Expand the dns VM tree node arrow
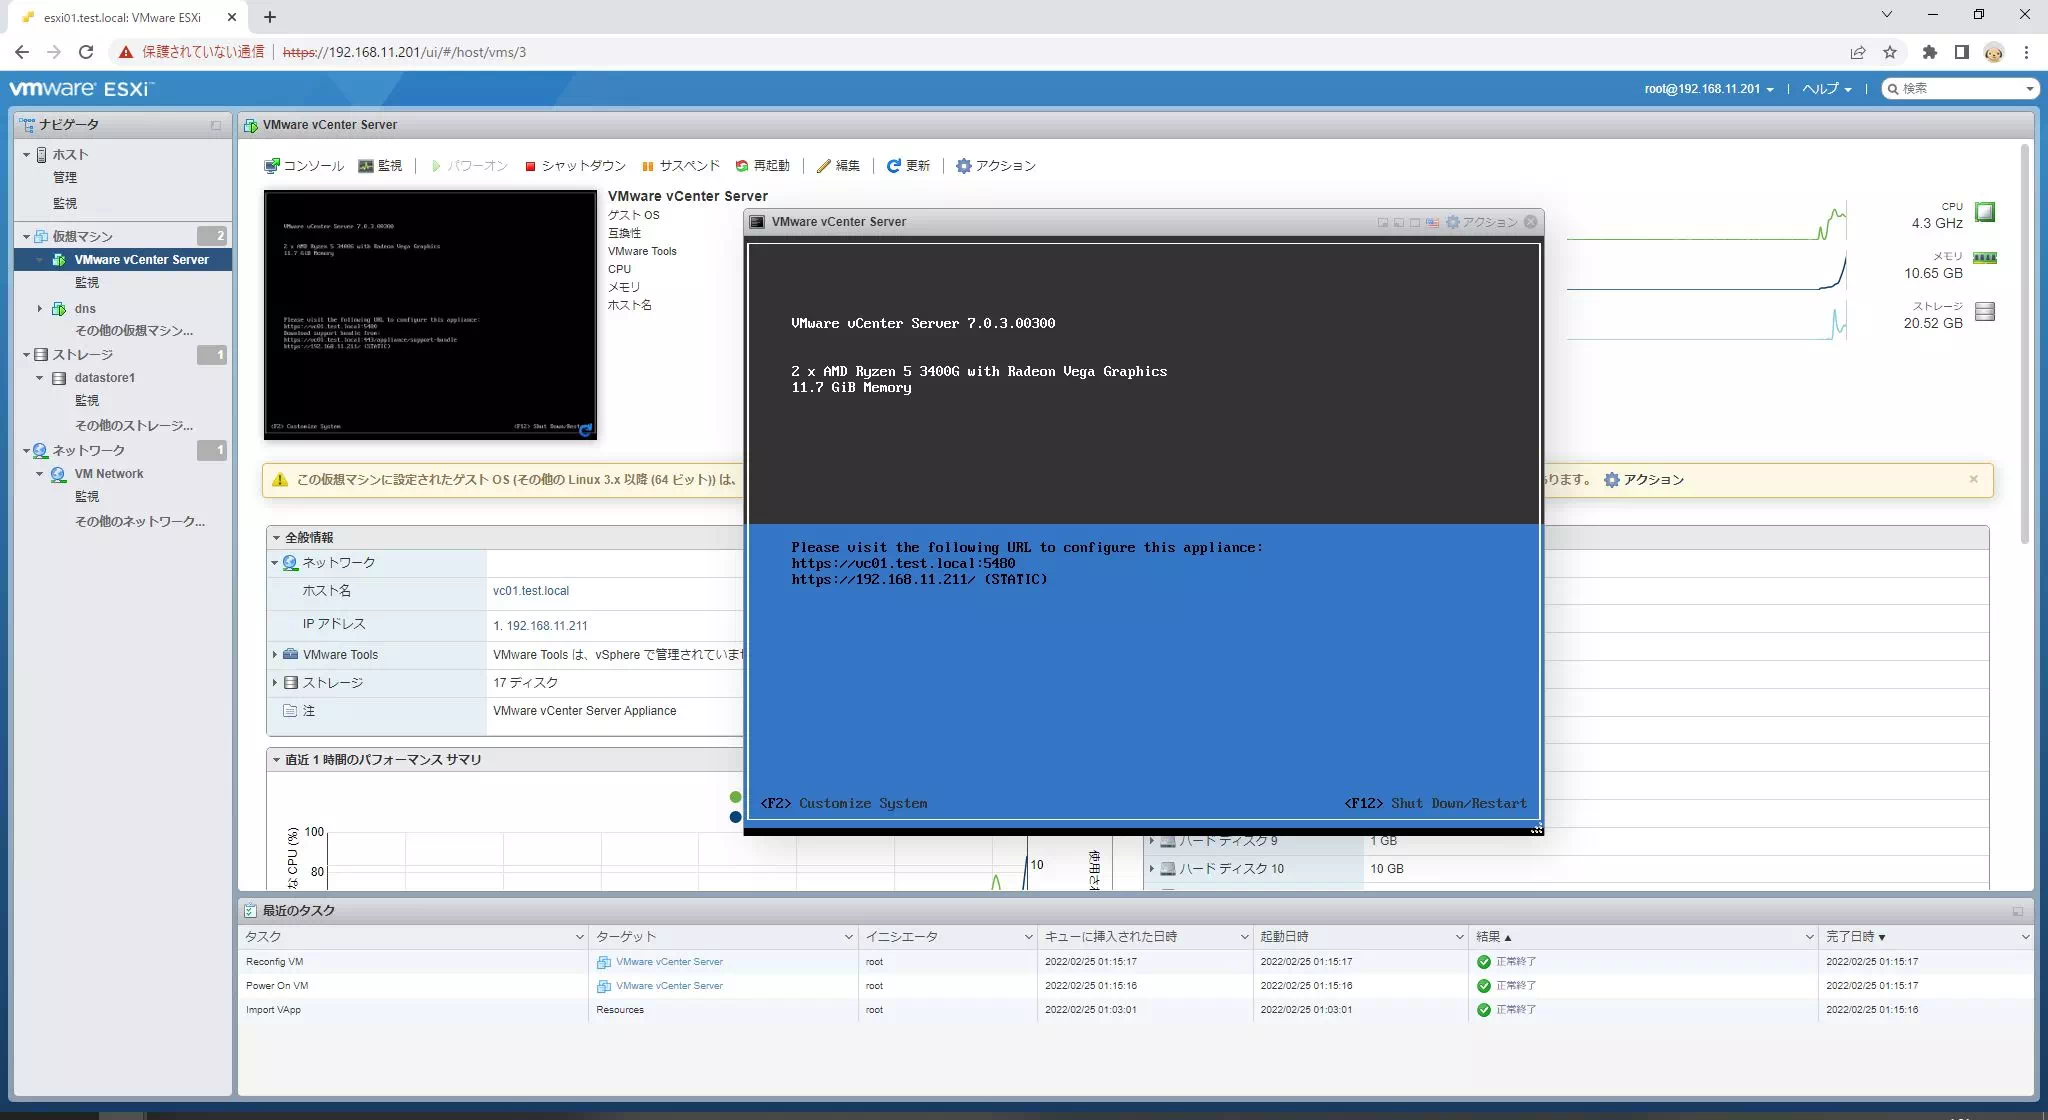This screenshot has width=2048, height=1120. point(39,309)
